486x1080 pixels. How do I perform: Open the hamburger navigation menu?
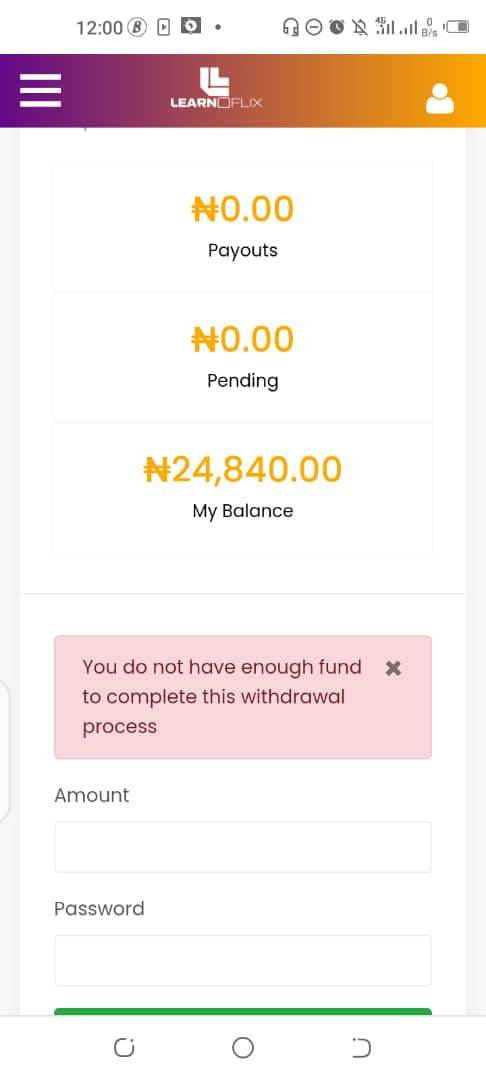click(x=41, y=90)
